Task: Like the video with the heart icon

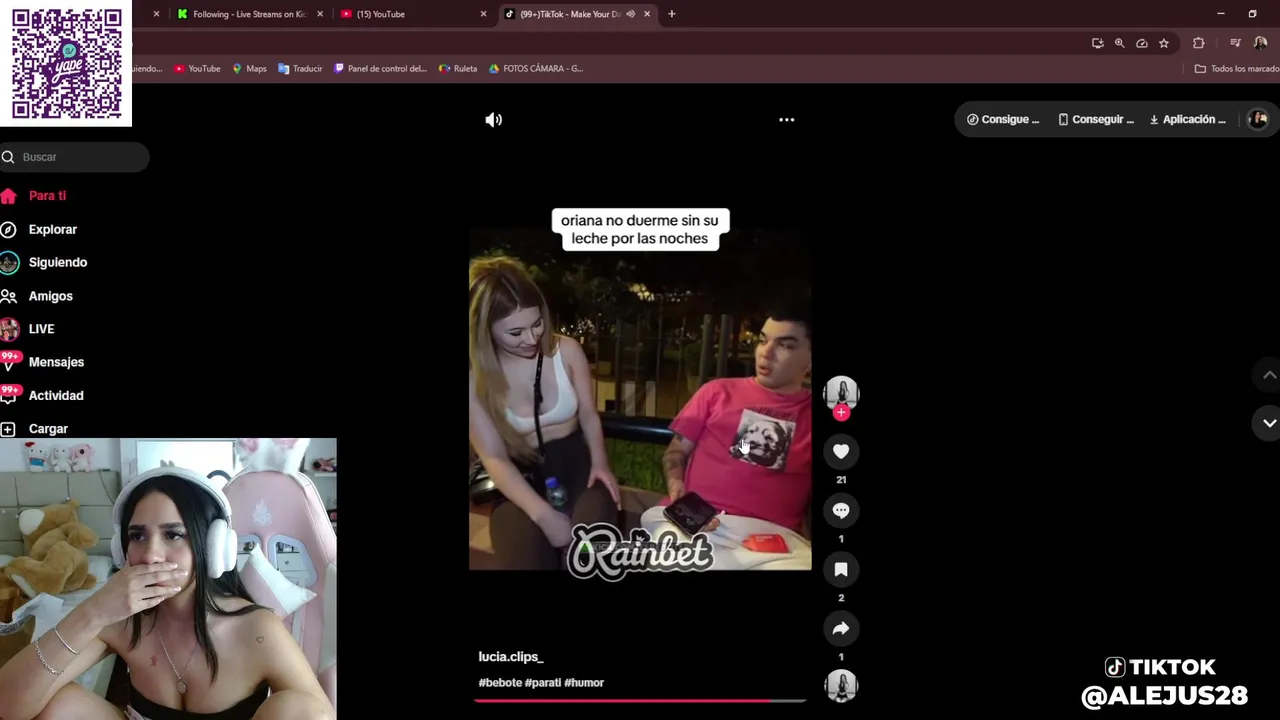Action: (x=841, y=452)
